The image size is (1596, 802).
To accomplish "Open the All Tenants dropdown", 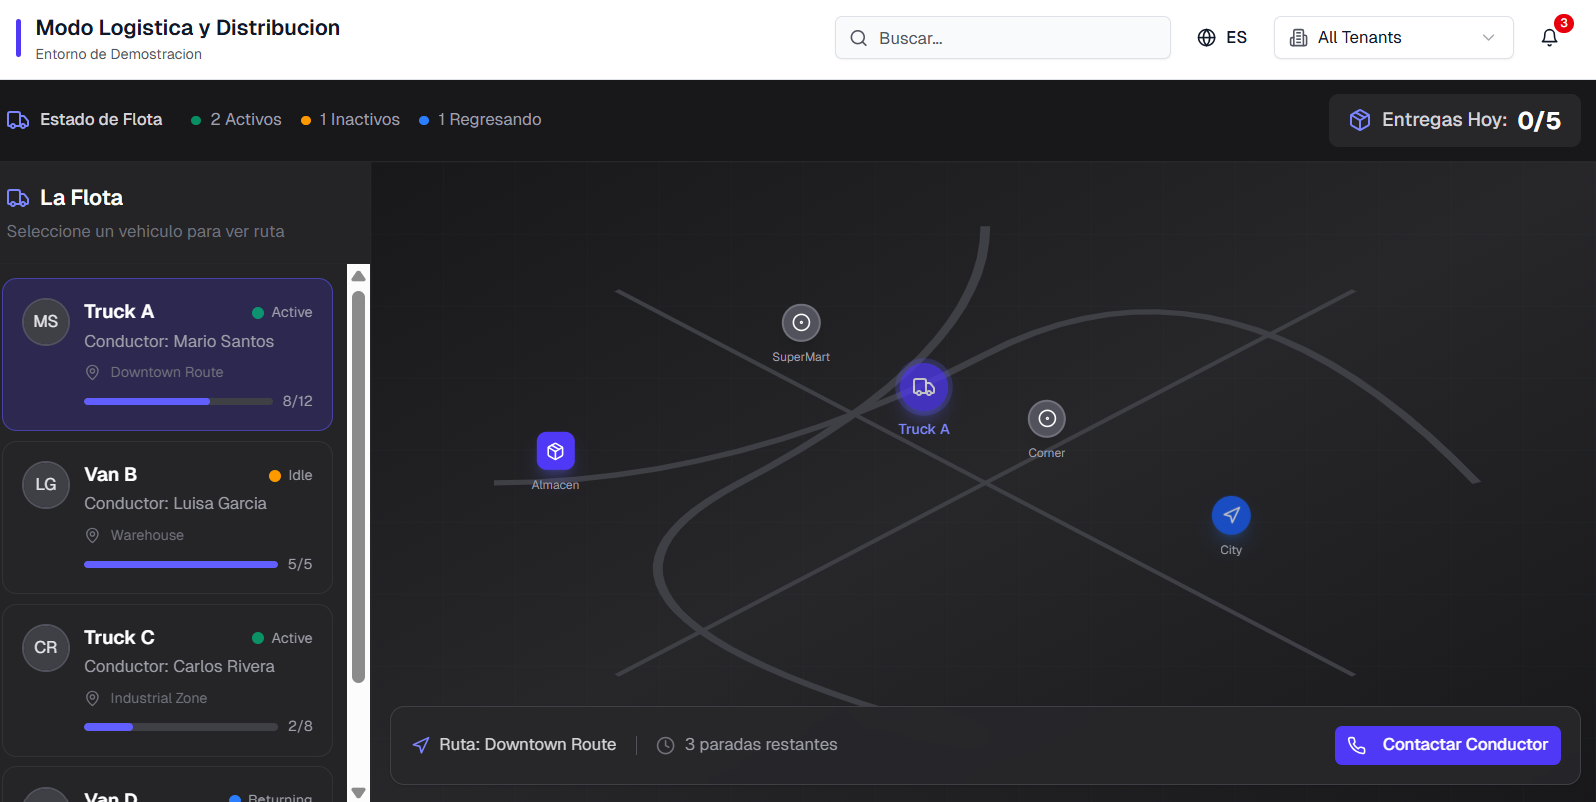I will [x=1392, y=38].
